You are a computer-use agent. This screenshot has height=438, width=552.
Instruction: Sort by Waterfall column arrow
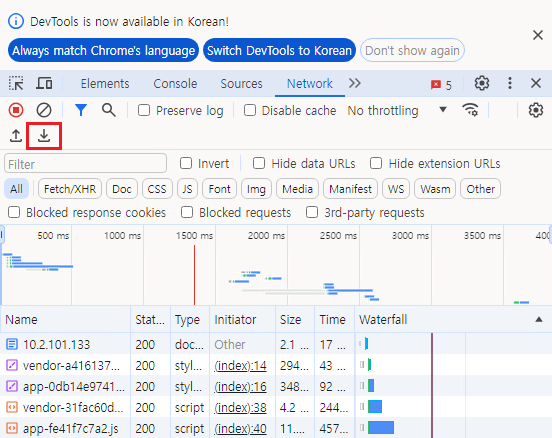coord(539,319)
